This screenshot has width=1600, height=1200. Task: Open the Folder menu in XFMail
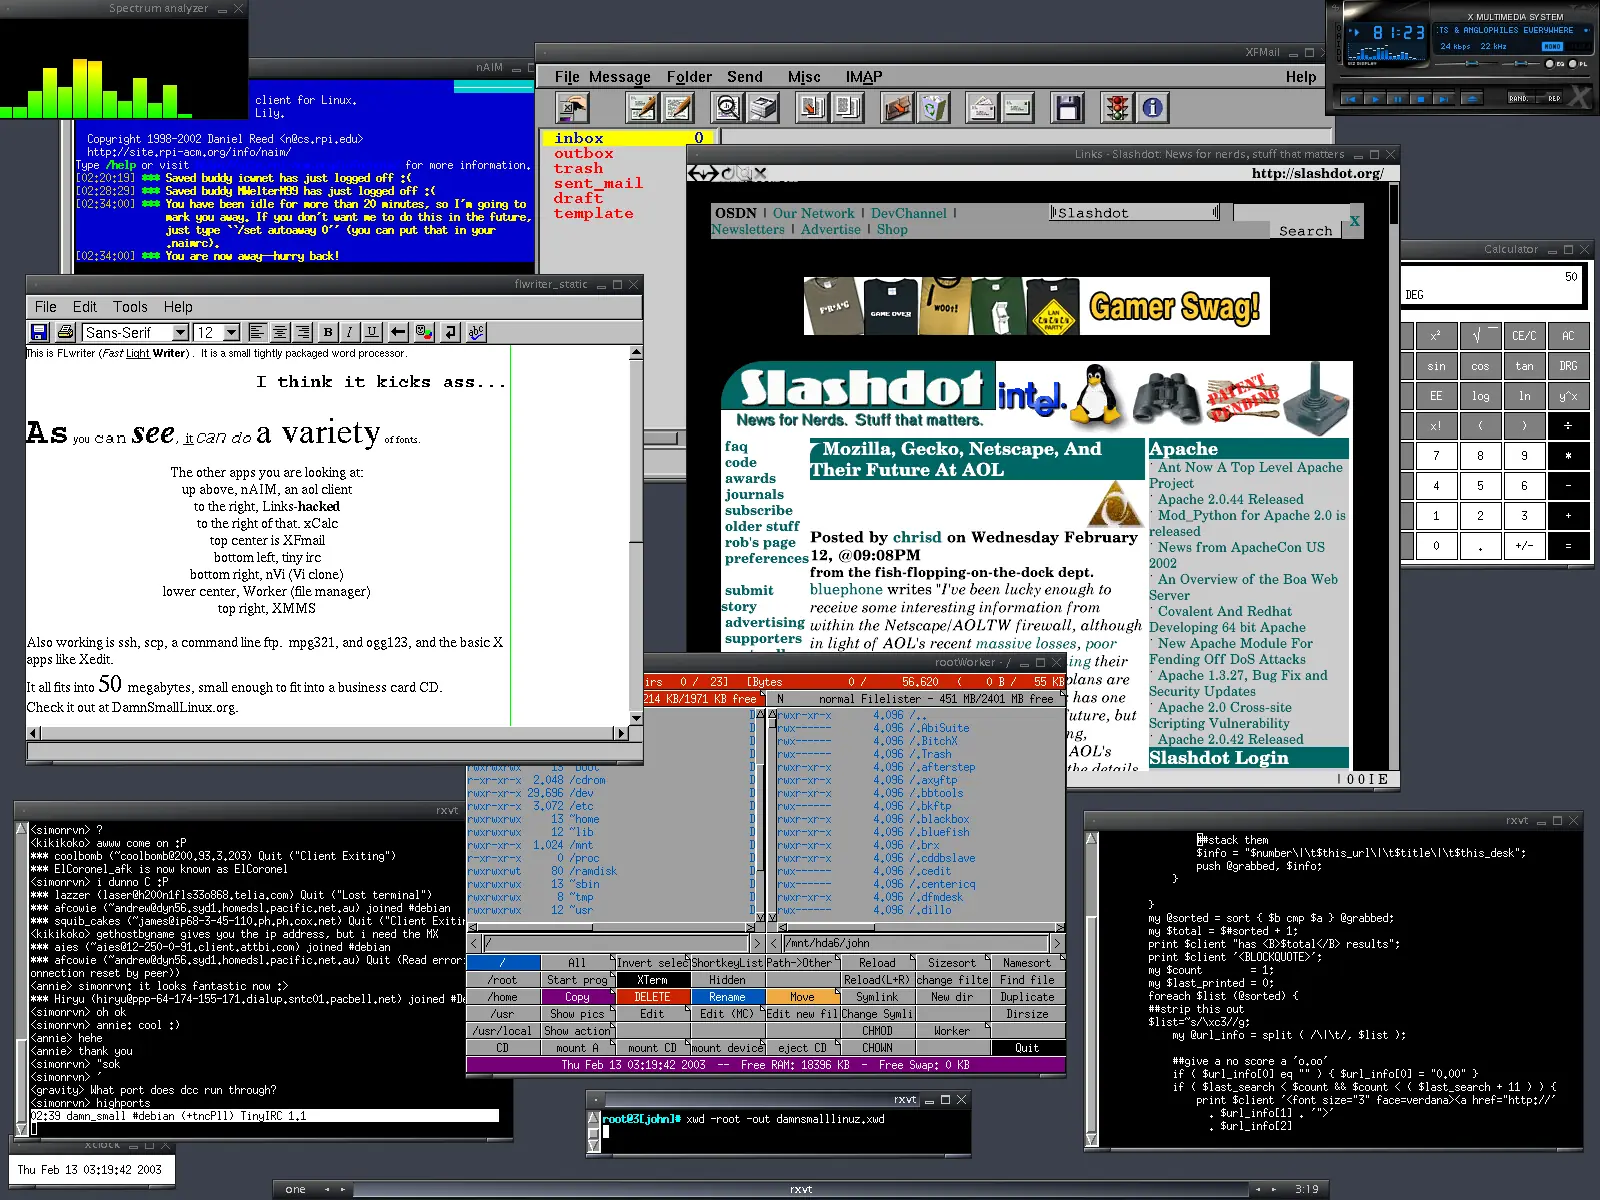point(689,77)
